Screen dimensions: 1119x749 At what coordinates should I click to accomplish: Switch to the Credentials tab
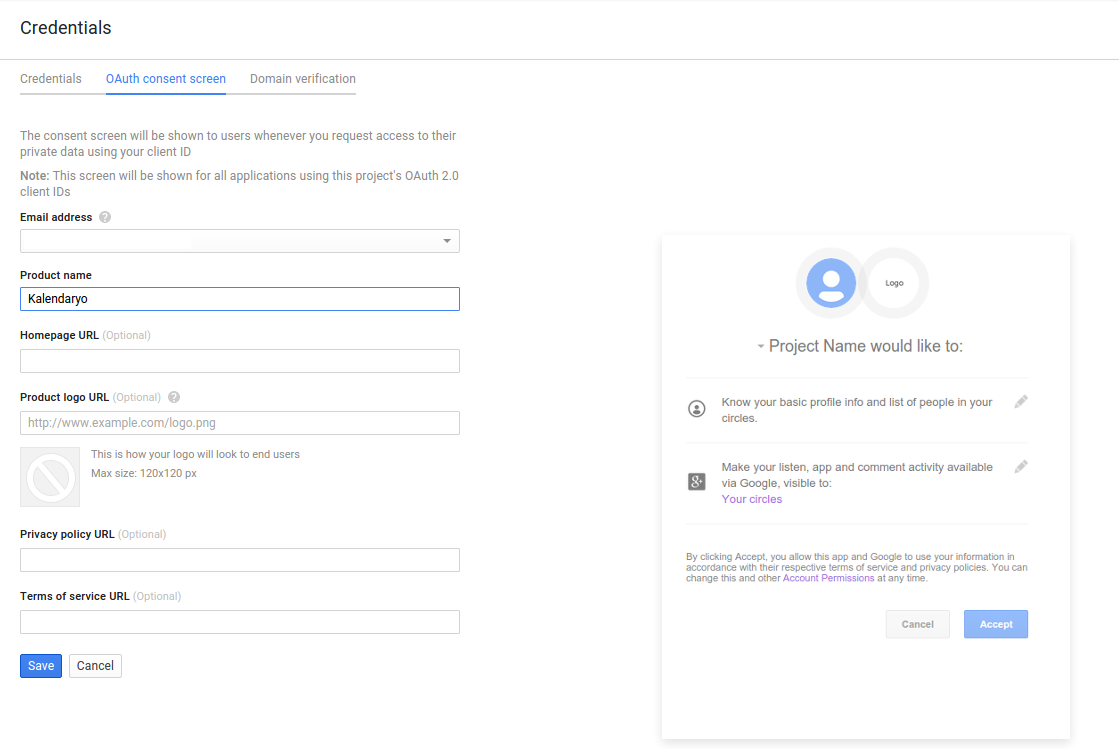coord(51,78)
